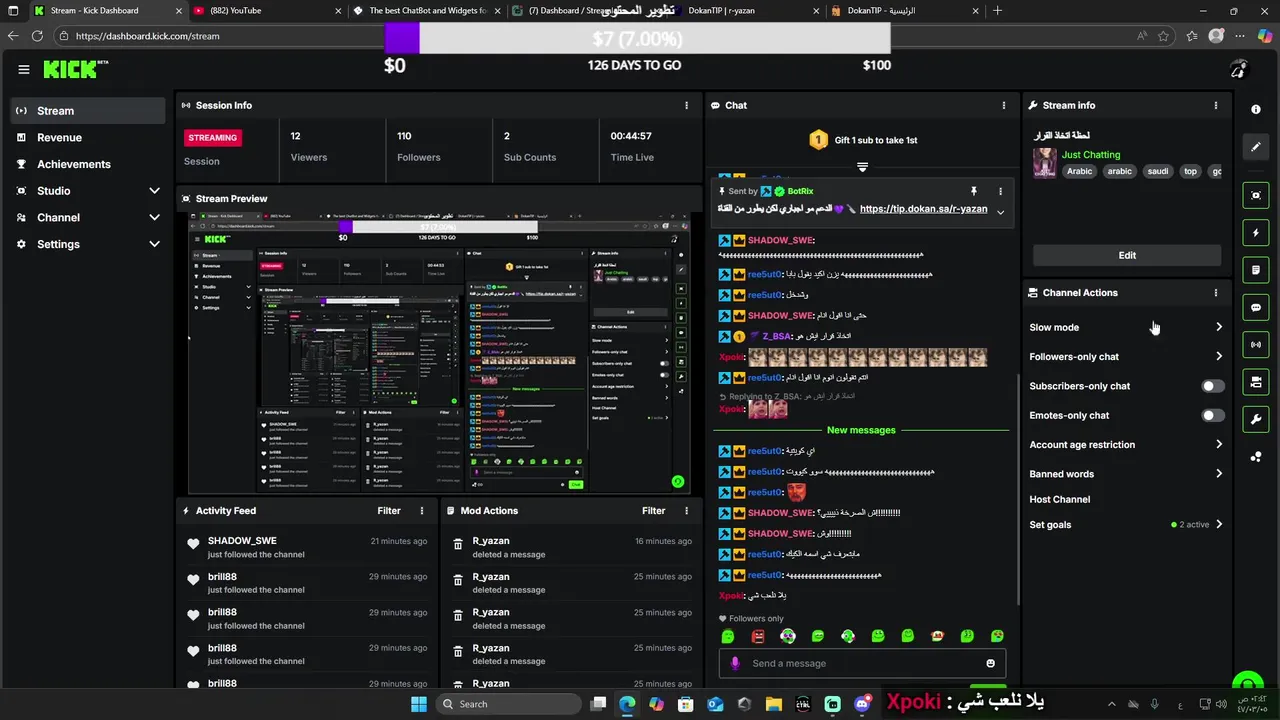Switch to the best ChatBot and Widgets tab

(427, 11)
